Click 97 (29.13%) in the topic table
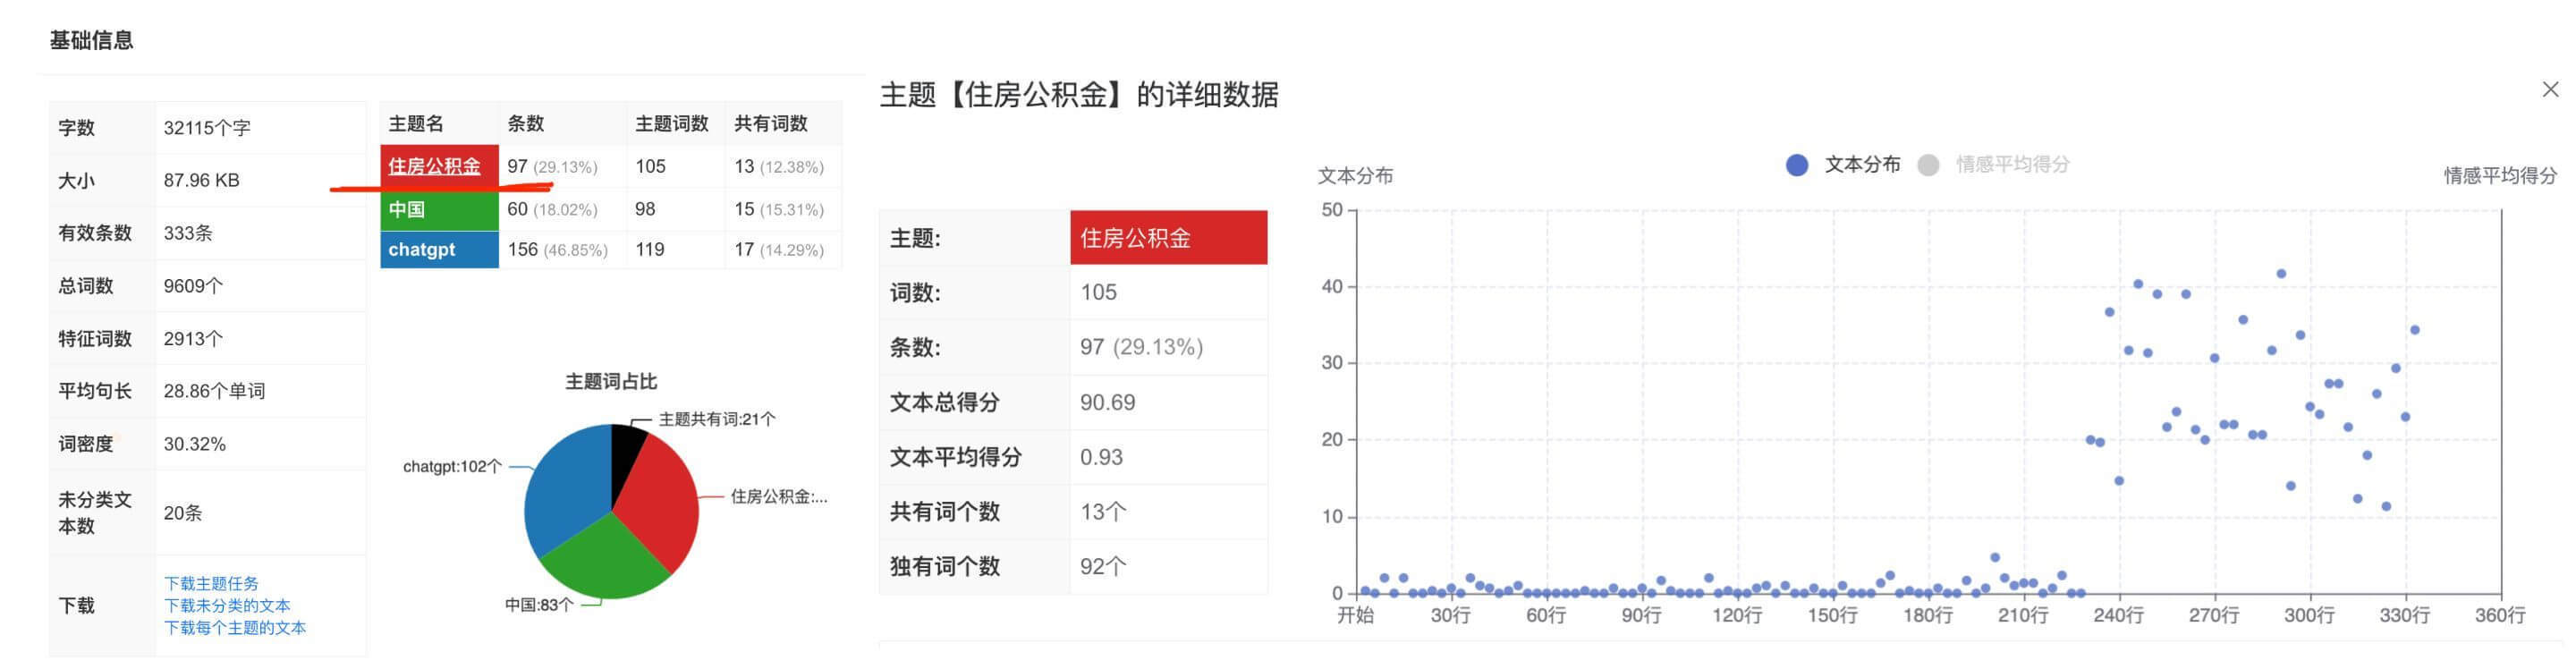The height and width of the screenshot is (669, 2576). coord(552,167)
